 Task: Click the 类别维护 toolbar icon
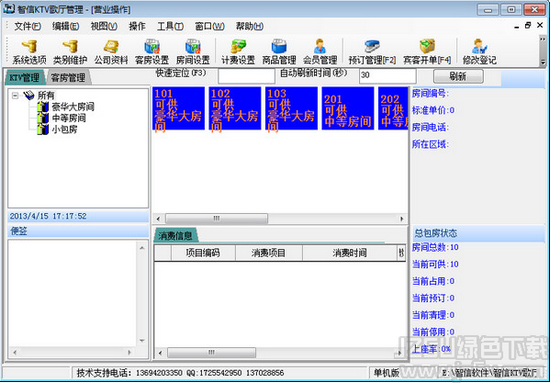(70, 52)
